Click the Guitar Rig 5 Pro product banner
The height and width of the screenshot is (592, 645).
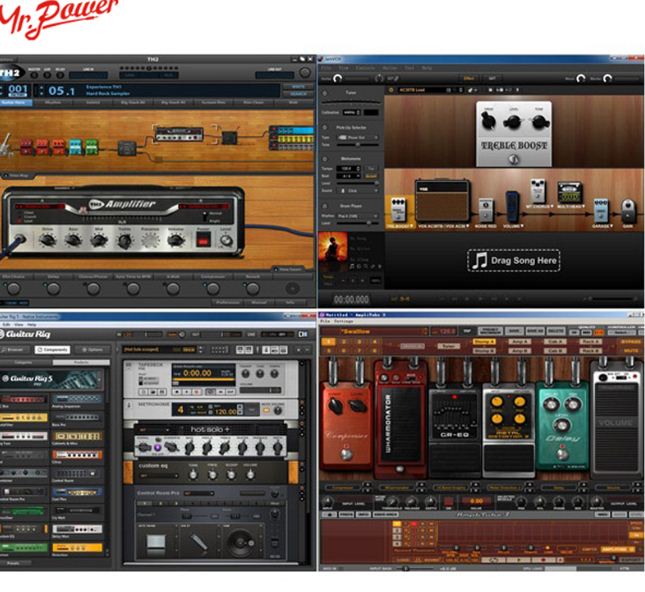[51, 379]
